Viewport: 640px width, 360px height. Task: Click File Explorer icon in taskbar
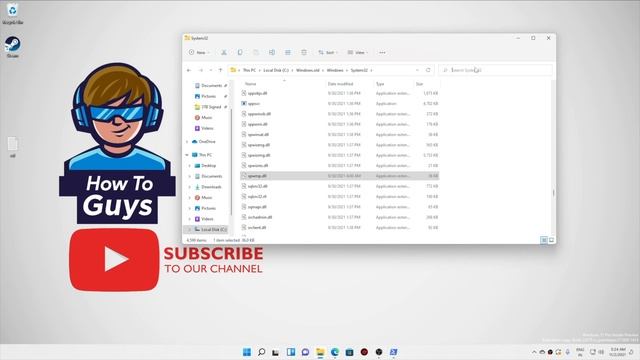tap(320, 352)
